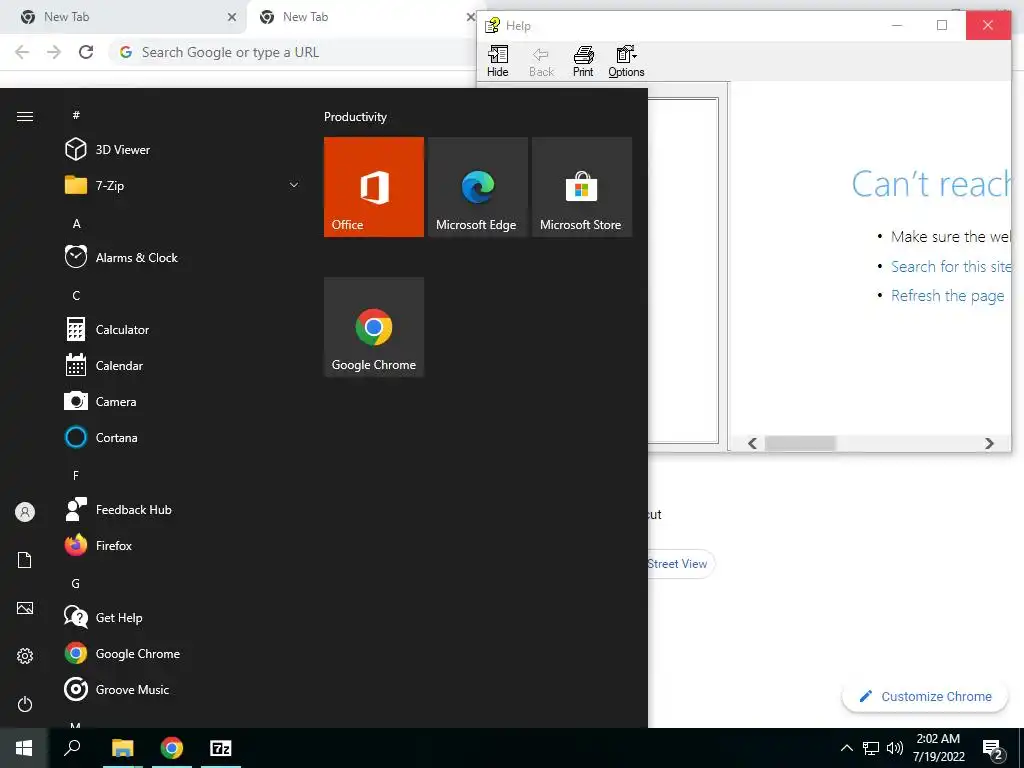The width and height of the screenshot is (1024, 768).
Task: Click the Google Chrome tile
Action: [374, 327]
